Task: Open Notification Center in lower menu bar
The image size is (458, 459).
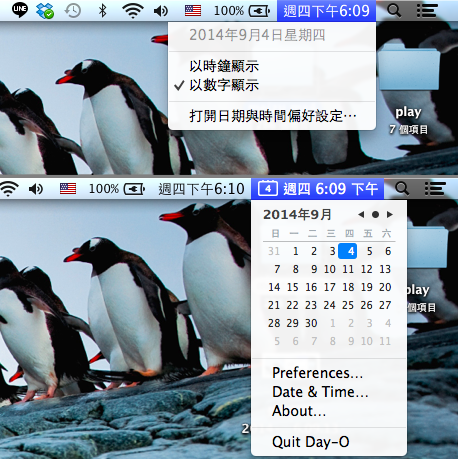Action: [435, 189]
